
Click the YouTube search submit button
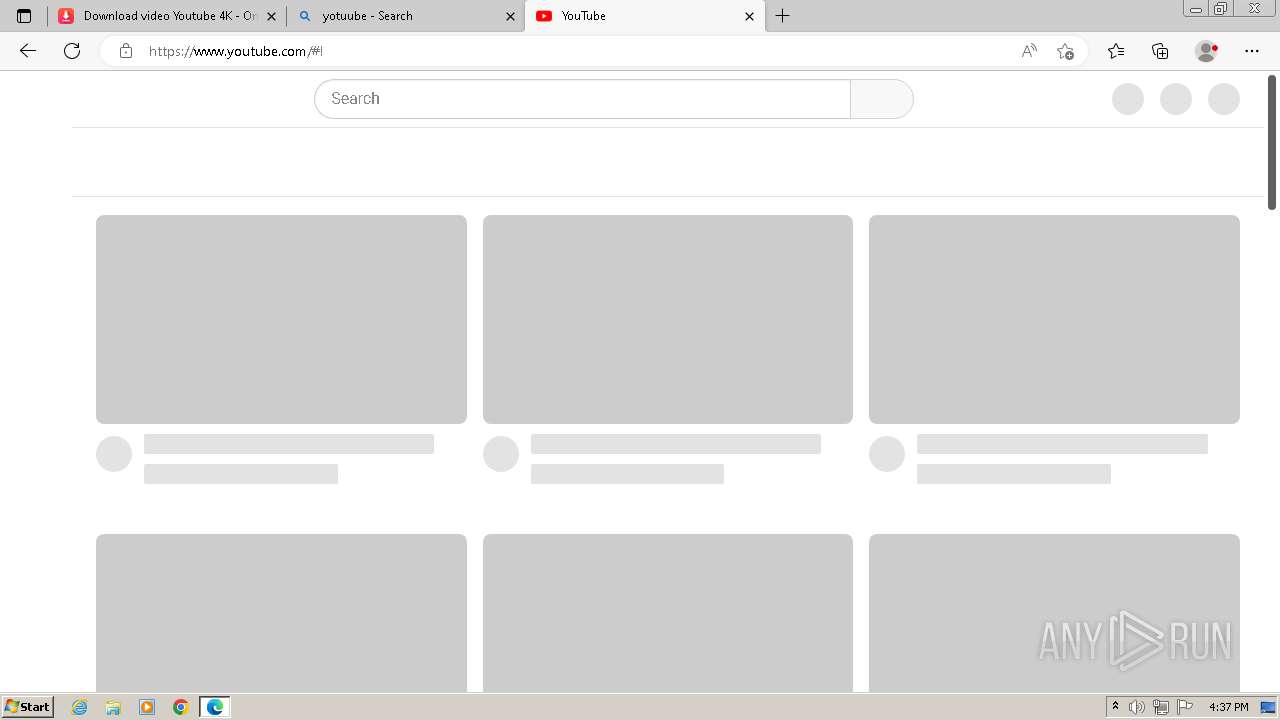(x=881, y=99)
